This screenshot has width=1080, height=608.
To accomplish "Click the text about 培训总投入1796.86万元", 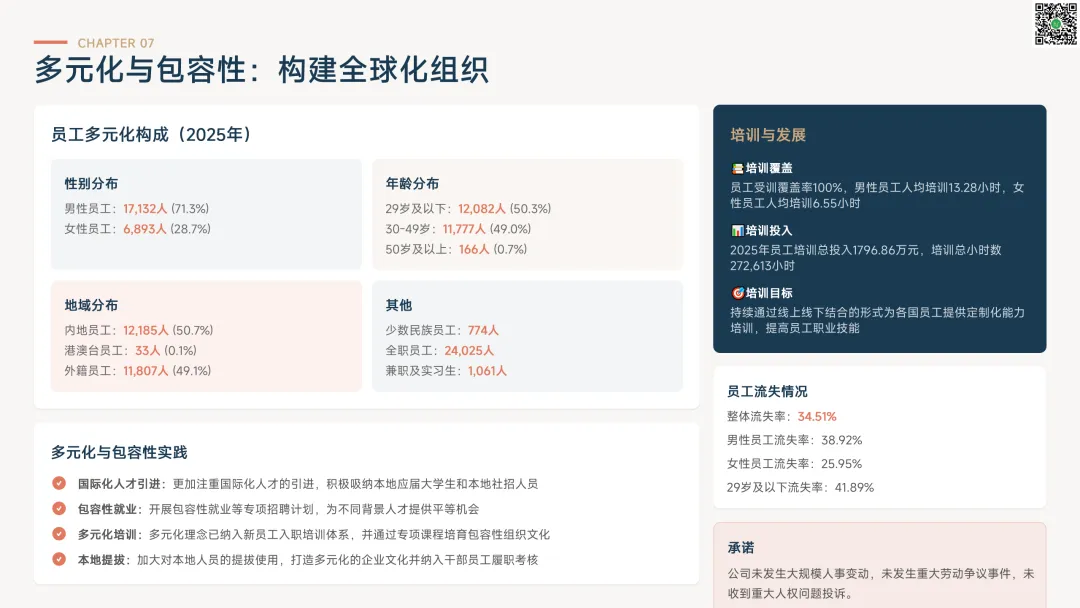I will coord(866,258).
